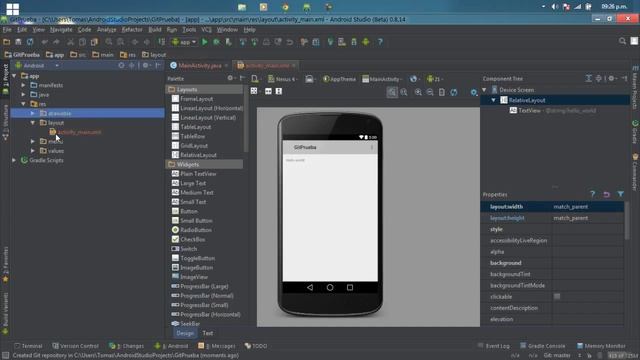Open the Event Log
This screenshot has width=640, height=360.
point(493,346)
